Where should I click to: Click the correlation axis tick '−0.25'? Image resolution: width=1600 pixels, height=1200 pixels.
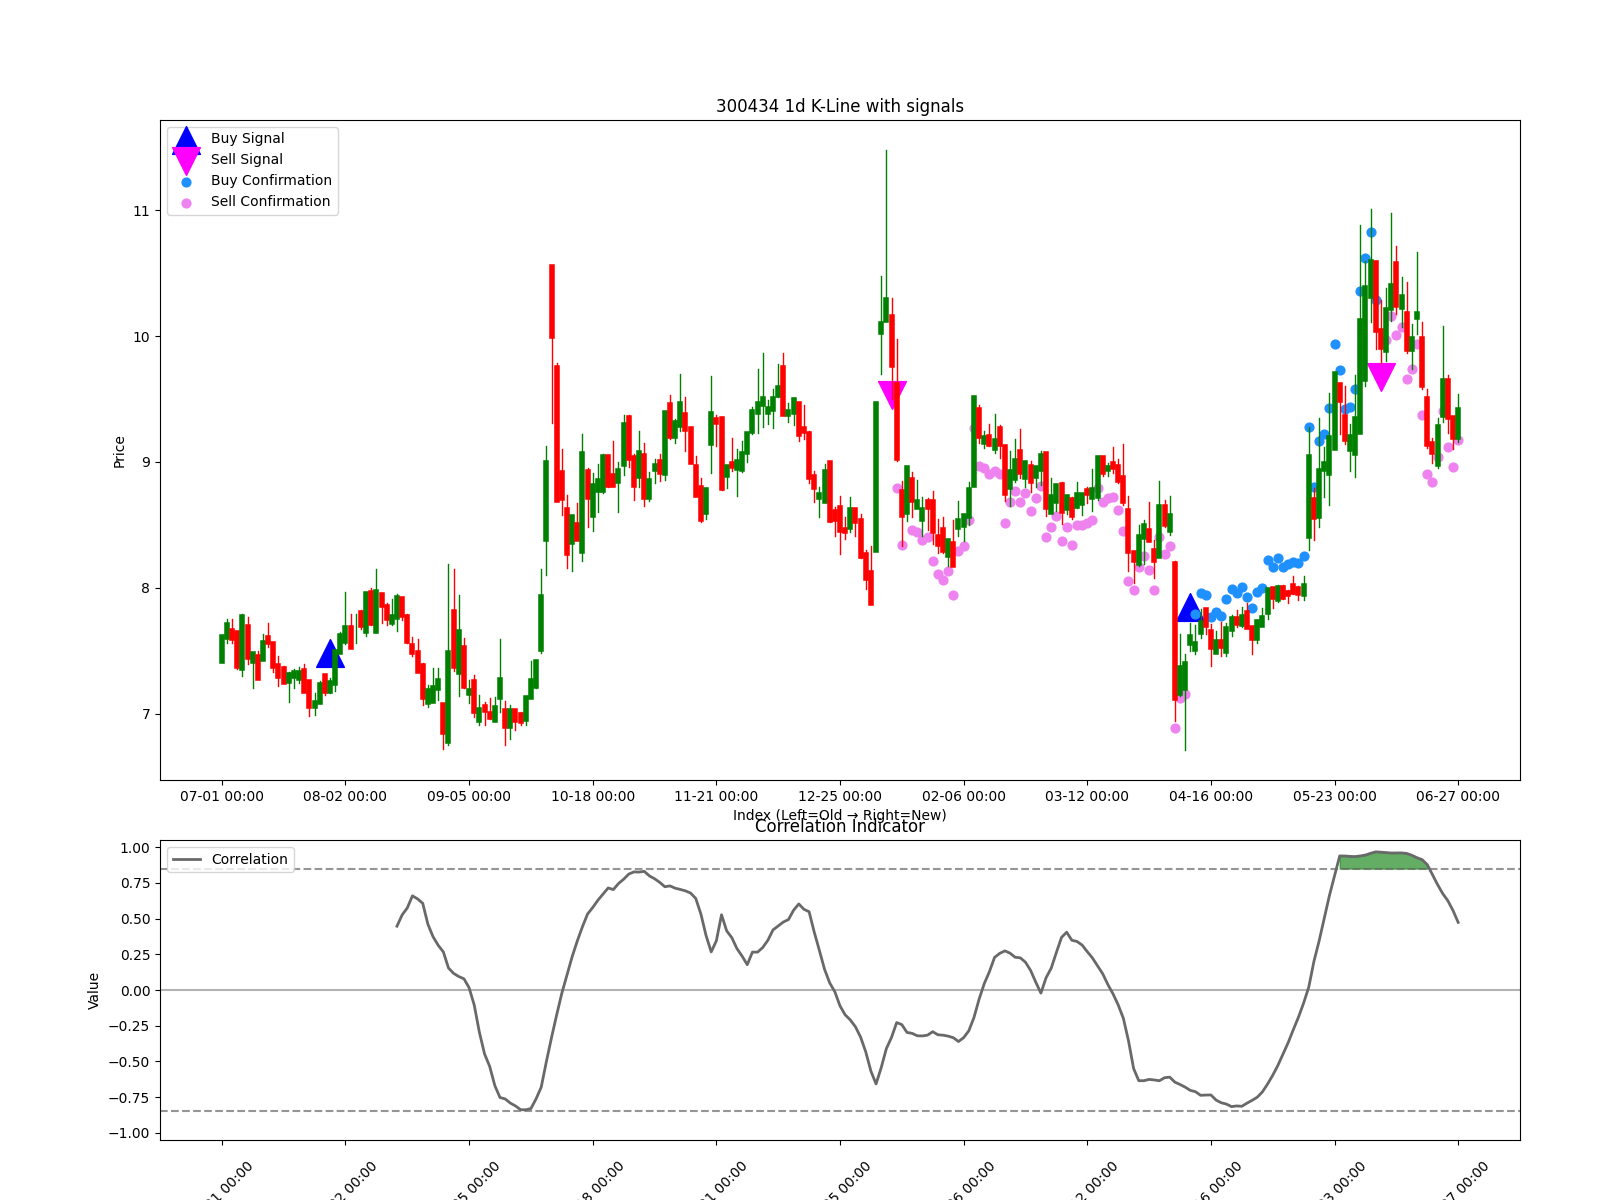[x=129, y=1026]
